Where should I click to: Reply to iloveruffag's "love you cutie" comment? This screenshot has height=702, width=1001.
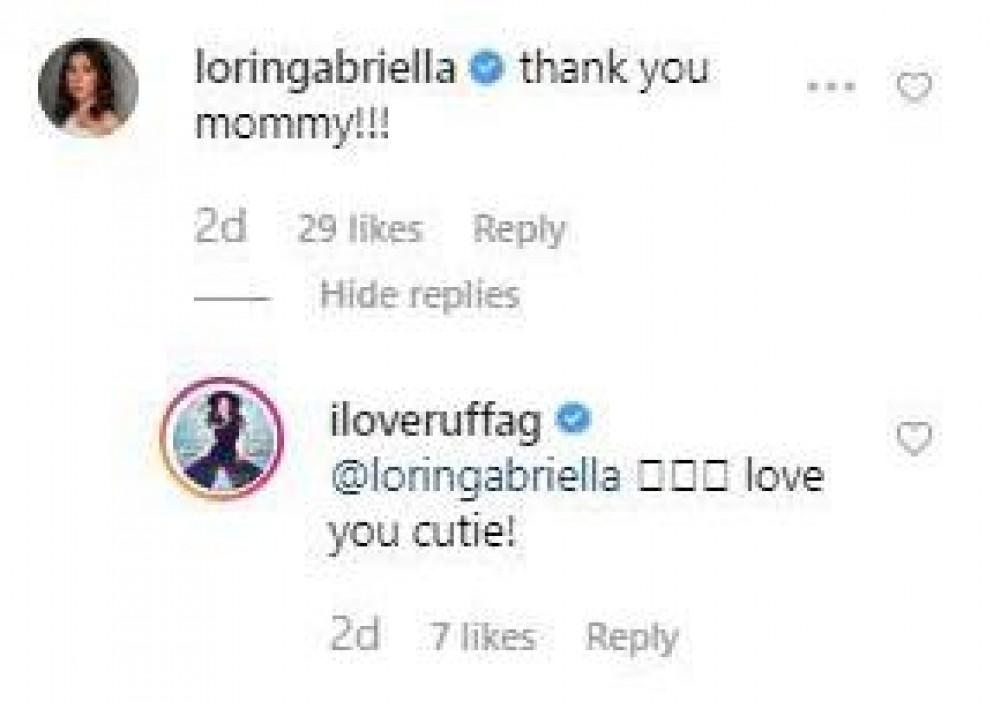tap(631, 637)
